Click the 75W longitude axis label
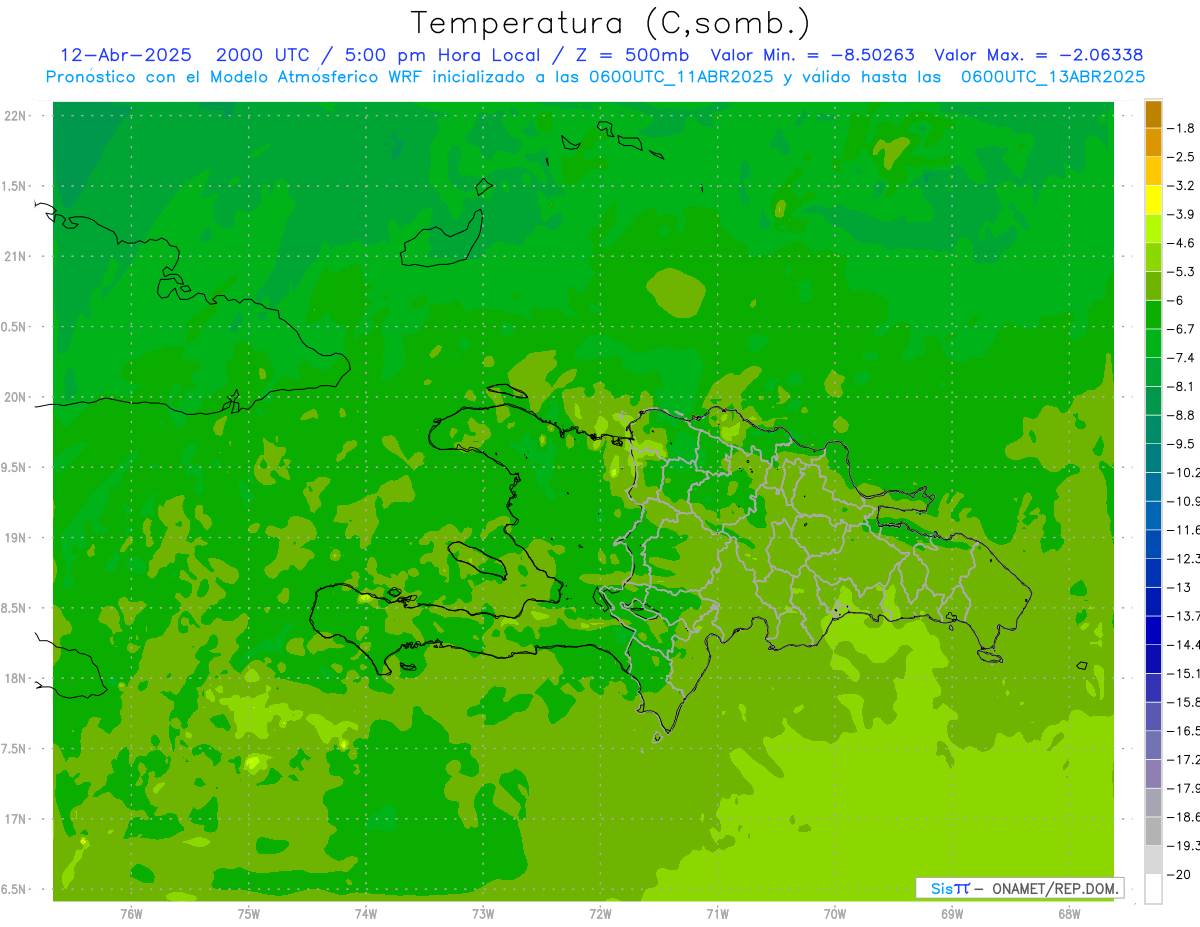This screenshot has height=927, width=1200. [249, 914]
